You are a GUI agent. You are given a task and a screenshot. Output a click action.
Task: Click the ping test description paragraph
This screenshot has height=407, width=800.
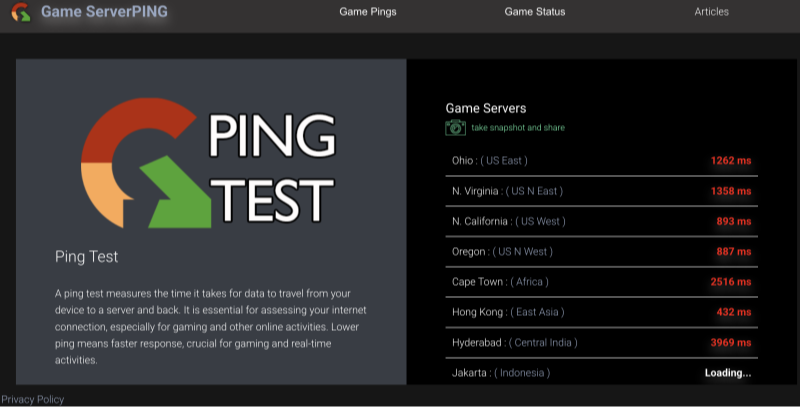211,326
